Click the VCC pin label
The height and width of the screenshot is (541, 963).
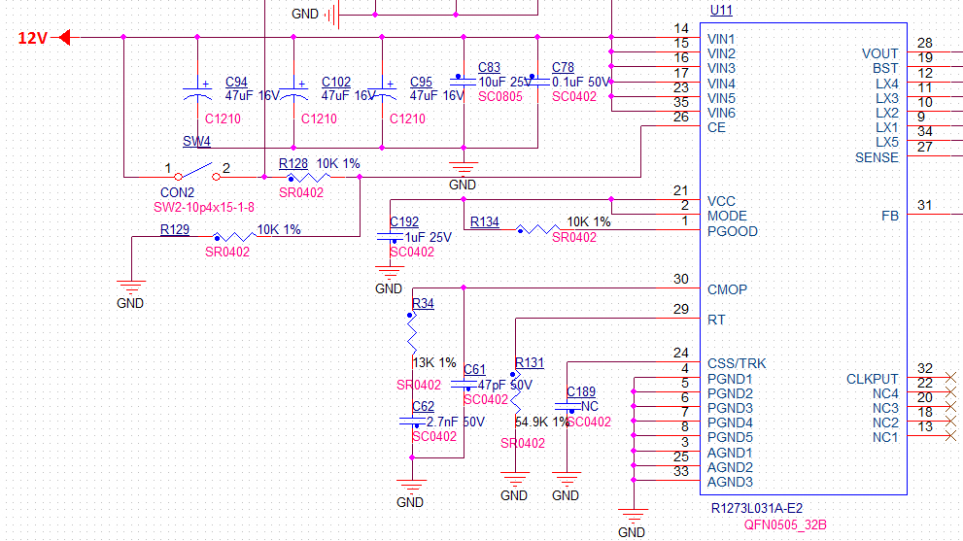pos(721,201)
